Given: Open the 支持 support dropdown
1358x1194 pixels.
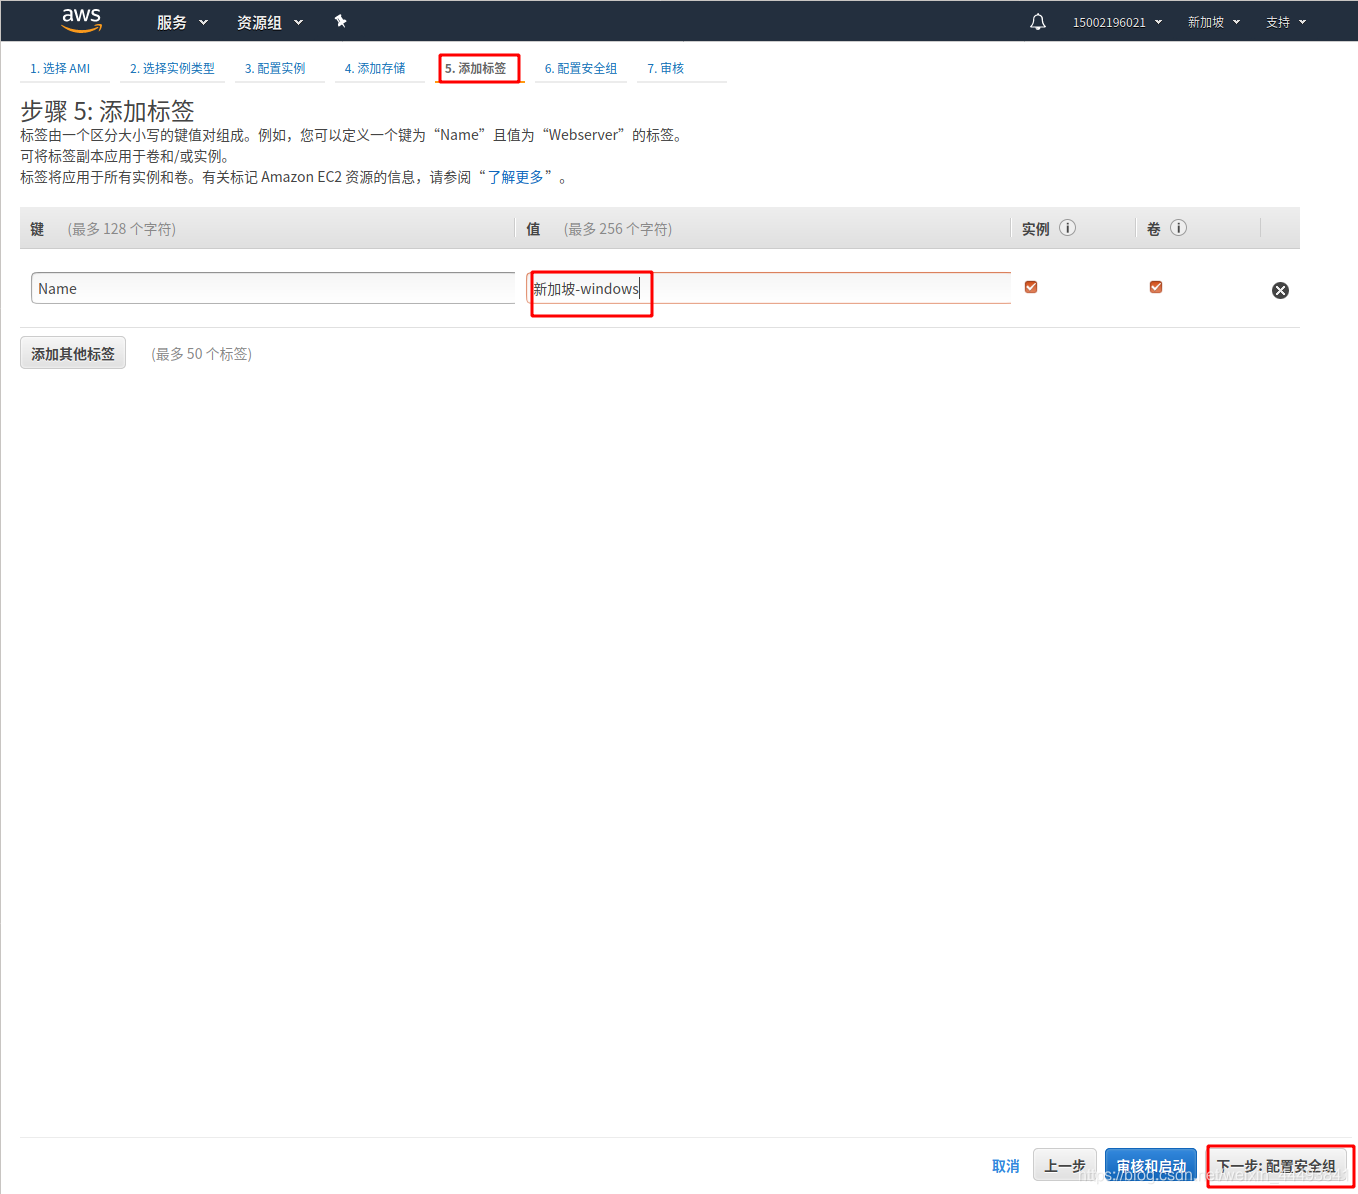Looking at the screenshot, I should [1286, 22].
